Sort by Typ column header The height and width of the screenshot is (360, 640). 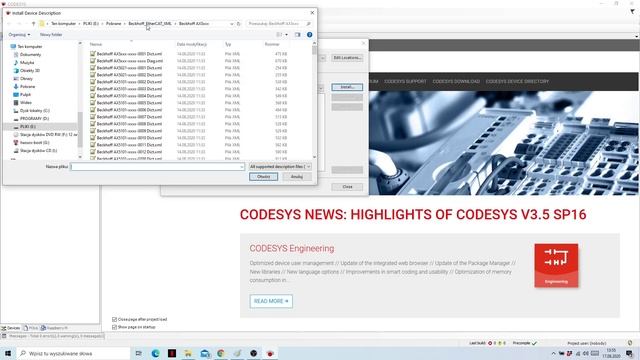pyautogui.click(x=228, y=44)
